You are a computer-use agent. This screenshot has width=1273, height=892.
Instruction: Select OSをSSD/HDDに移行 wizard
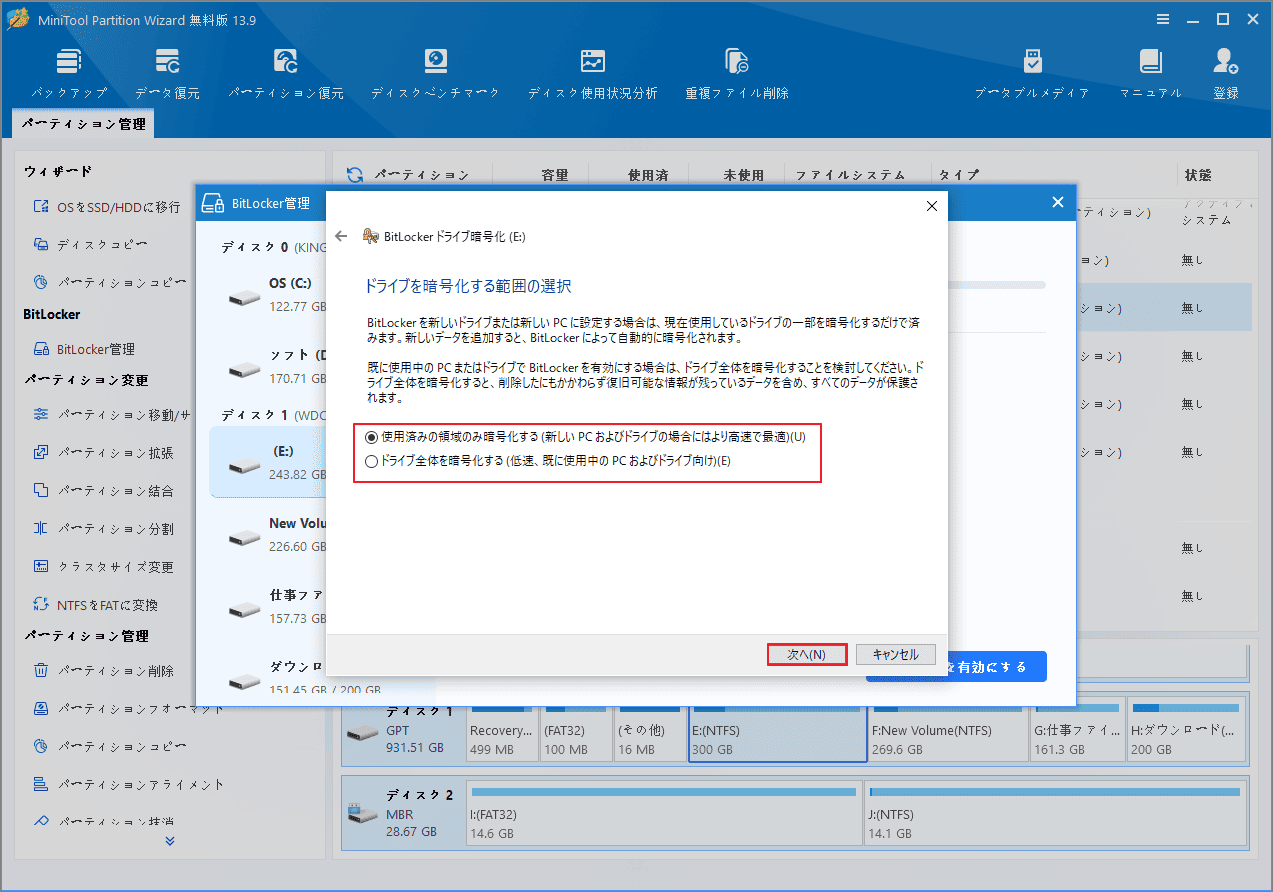[x=107, y=207]
